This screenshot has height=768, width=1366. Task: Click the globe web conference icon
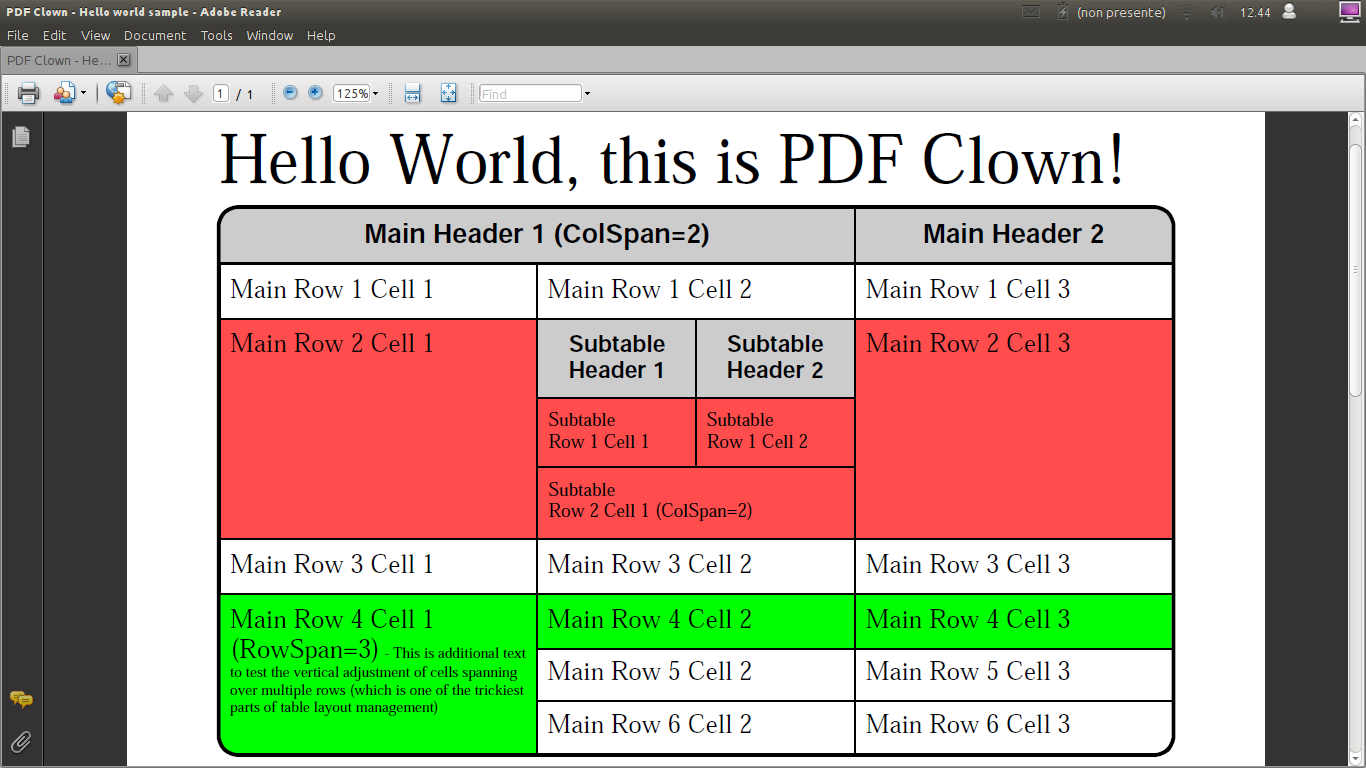point(118,93)
